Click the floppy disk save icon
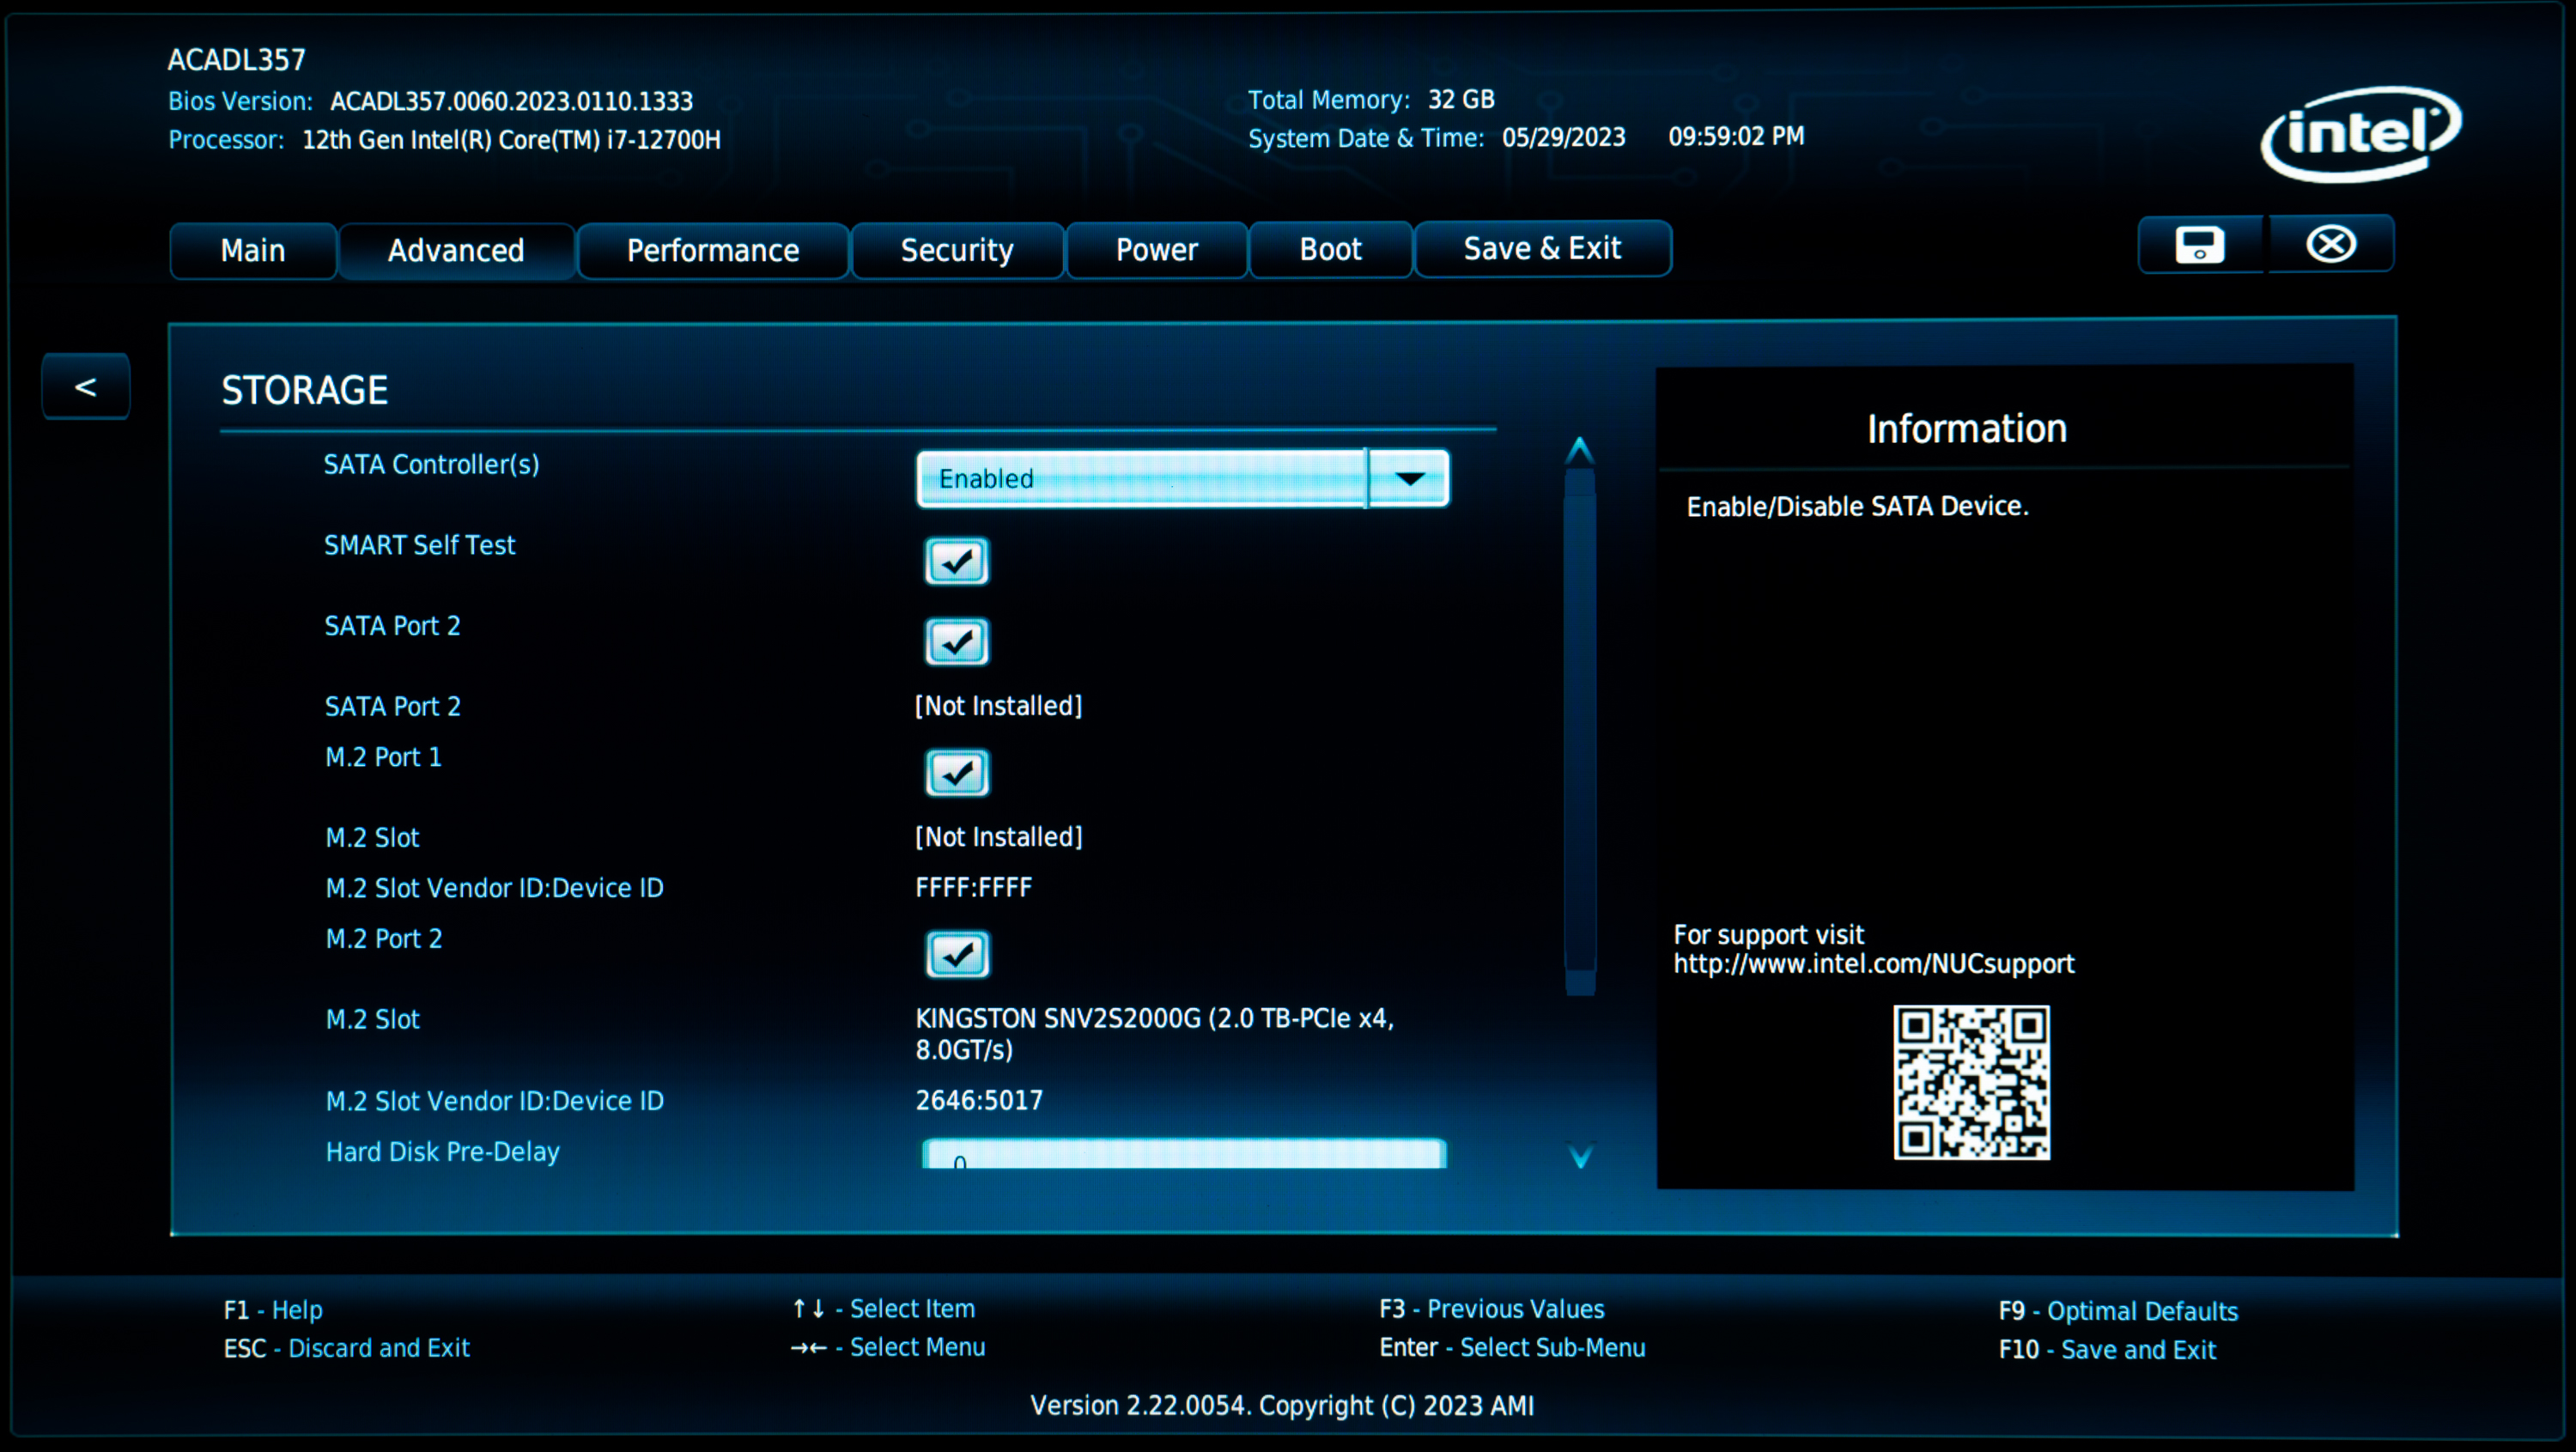Screen dimensions: 2576x1452 point(2199,245)
